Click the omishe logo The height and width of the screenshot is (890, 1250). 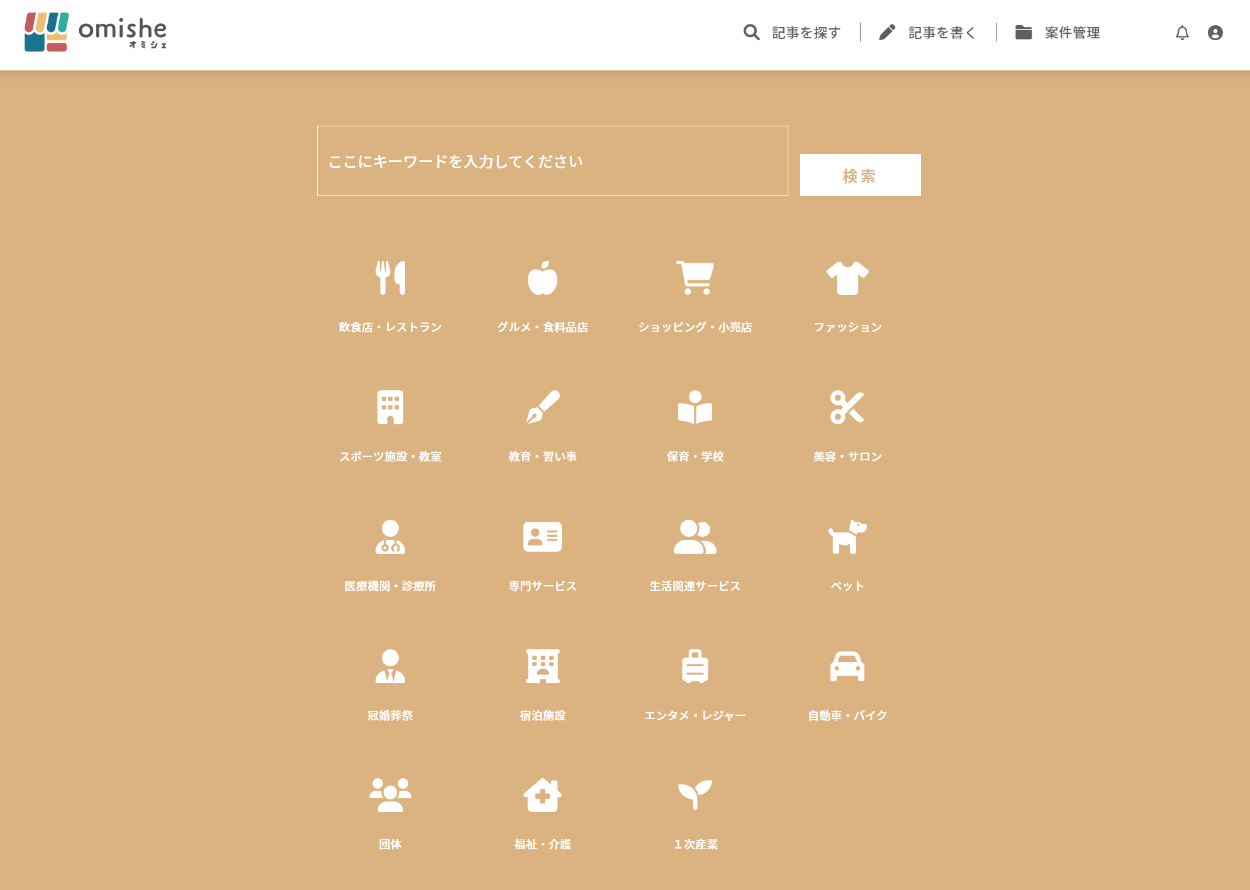(x=96, y=32)
